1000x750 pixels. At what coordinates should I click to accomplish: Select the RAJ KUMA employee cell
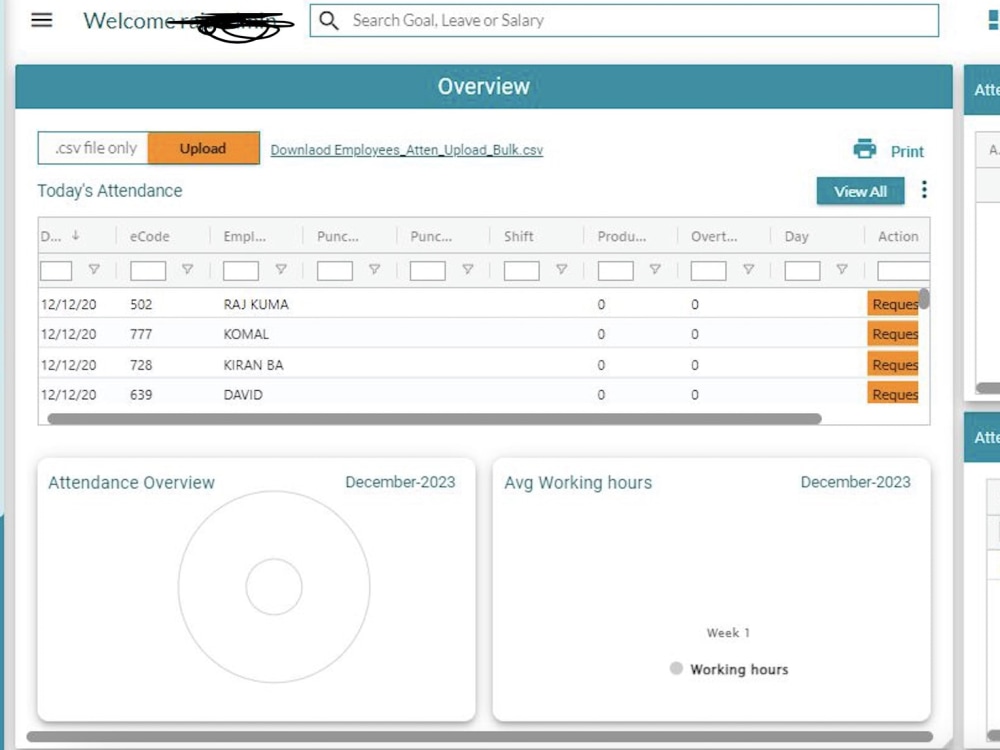tap(256, 304)
